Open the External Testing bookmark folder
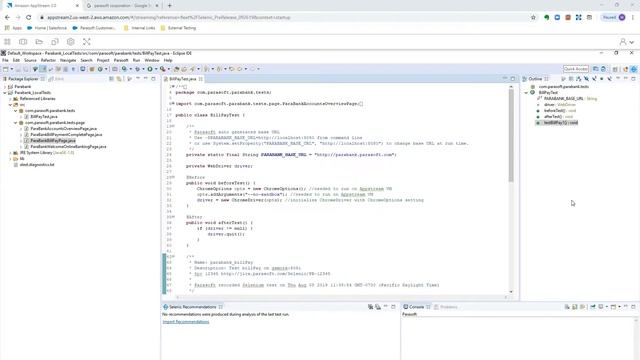This screenshot has width=640, height=360. coord(178,28)
